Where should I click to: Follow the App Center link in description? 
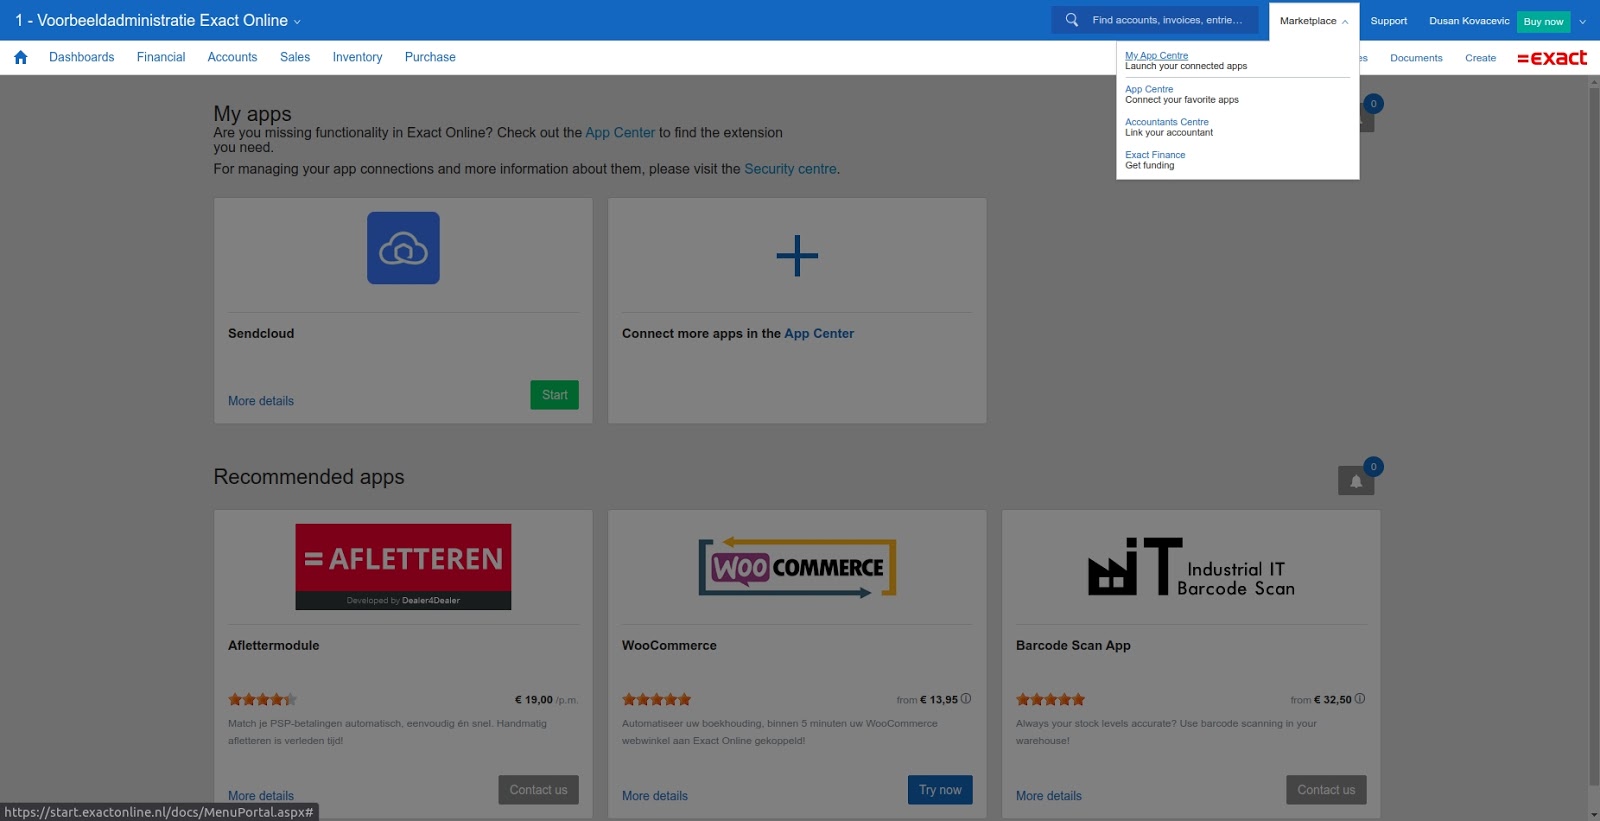pyautogui.click(x=620, y=133)
